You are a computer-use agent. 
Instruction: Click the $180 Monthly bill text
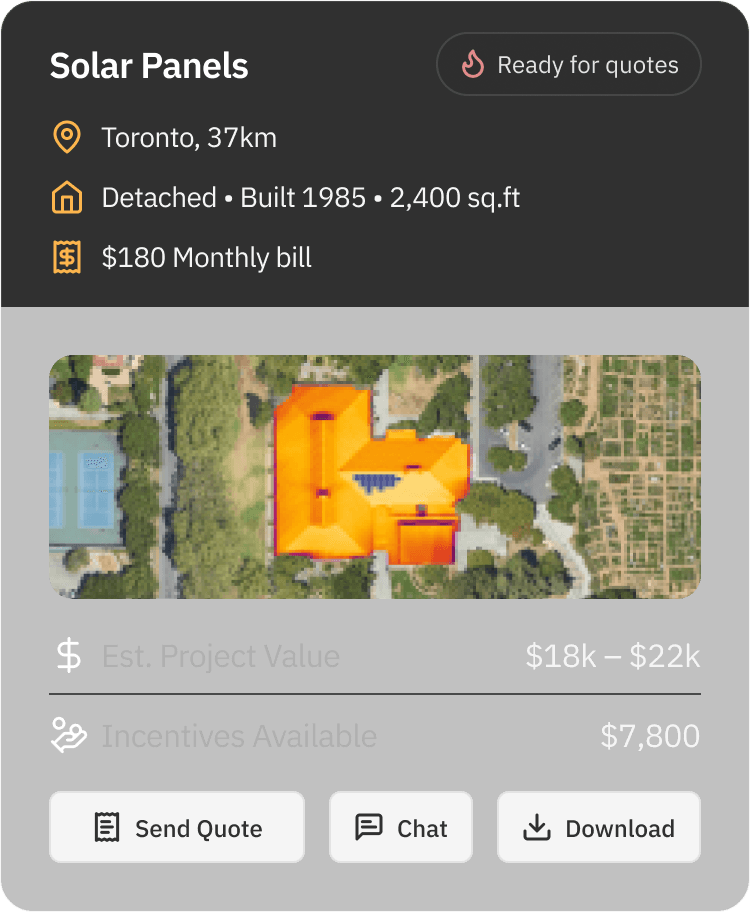point(207,258)
